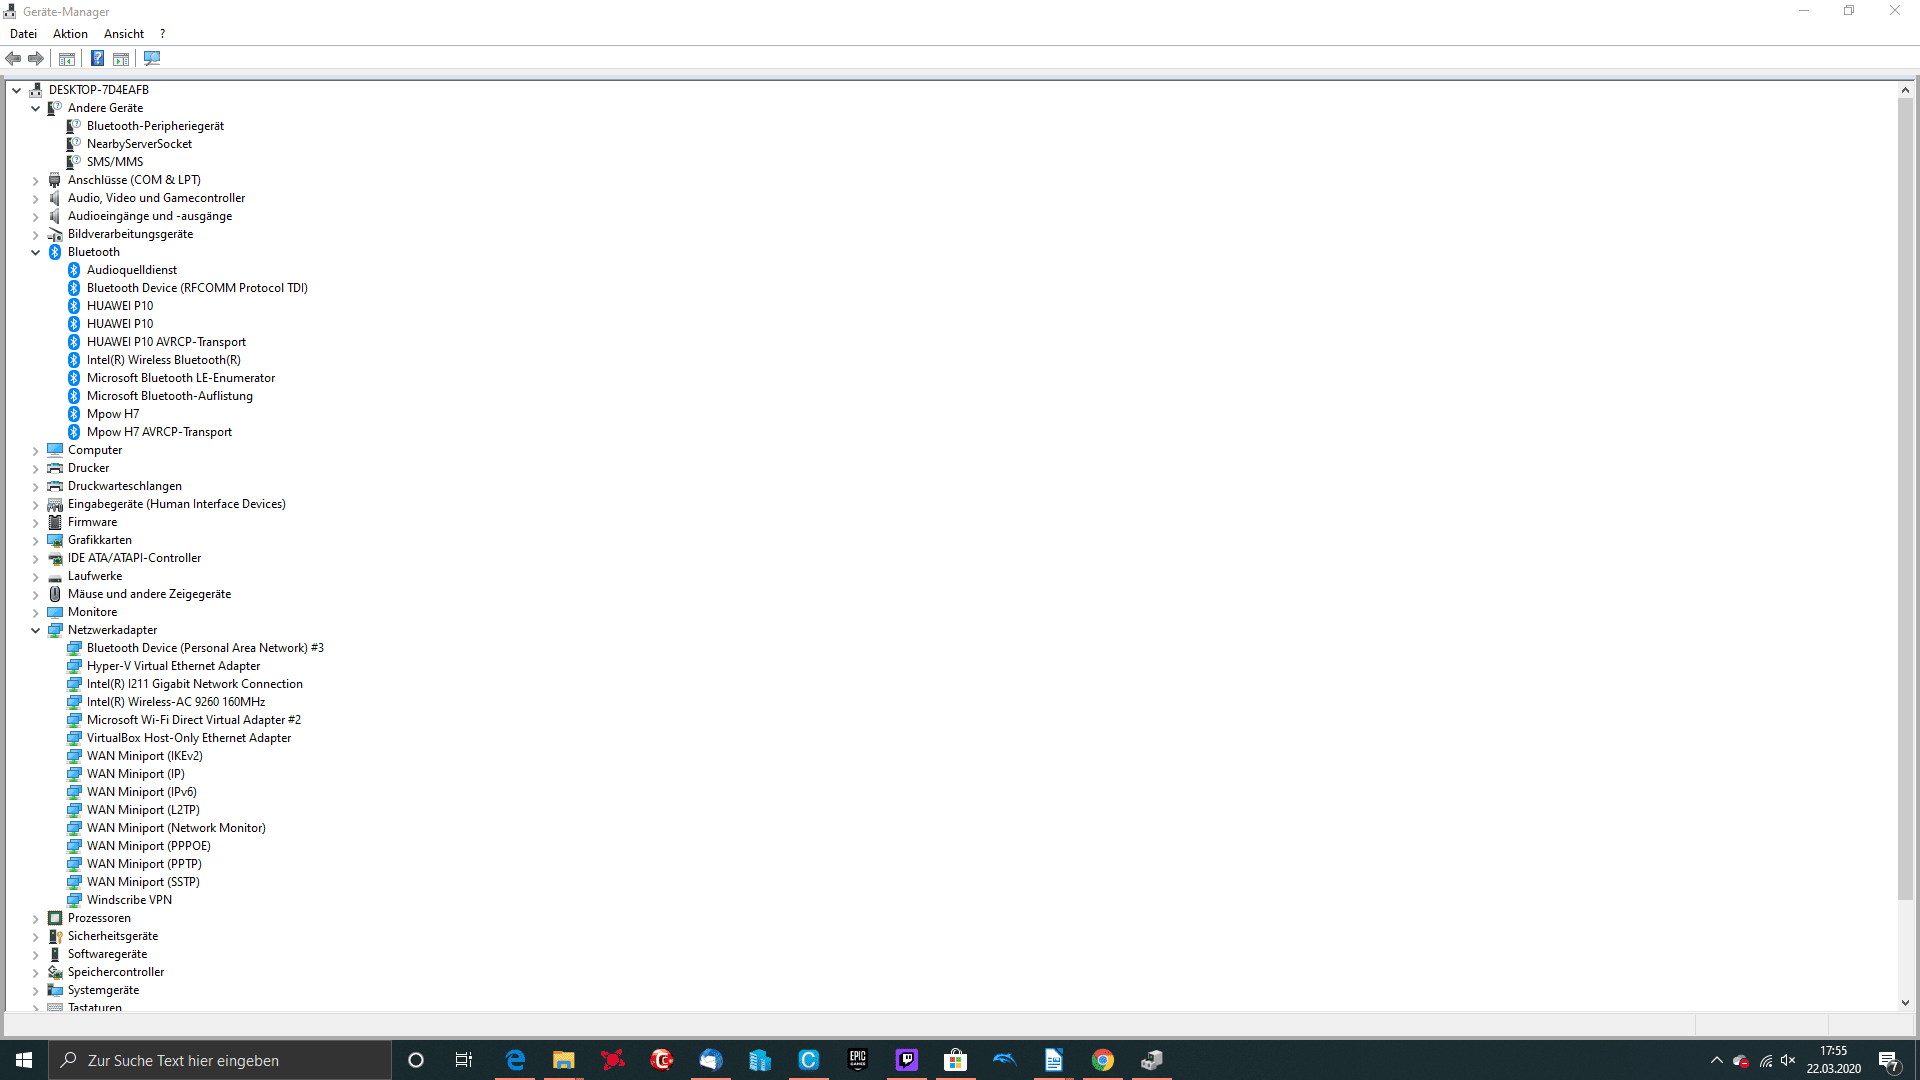Select SMS/MMS device entry
1920x1080 pixels.
[x=115, y=162]
